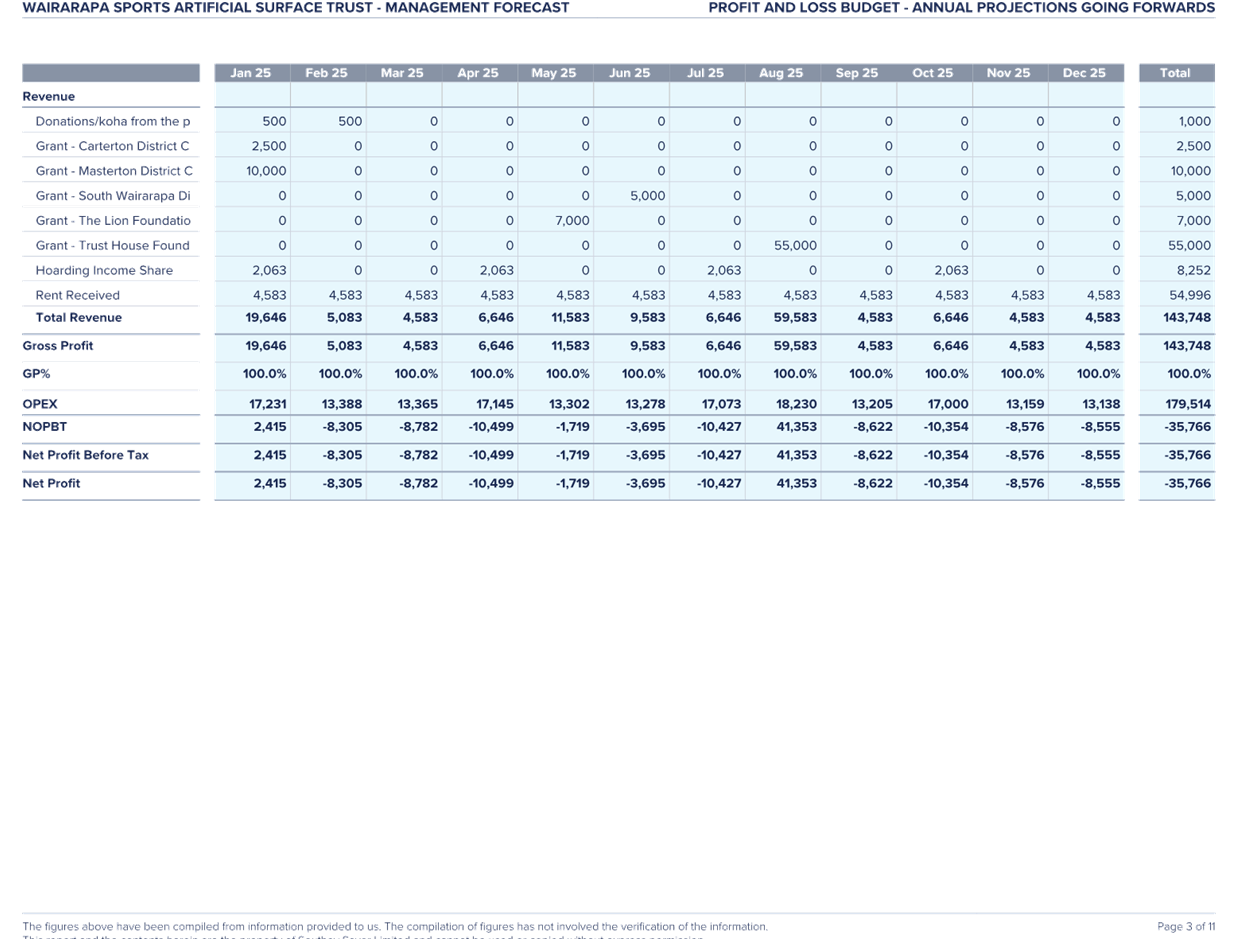Select the Rent Received row label

point(77,294)
